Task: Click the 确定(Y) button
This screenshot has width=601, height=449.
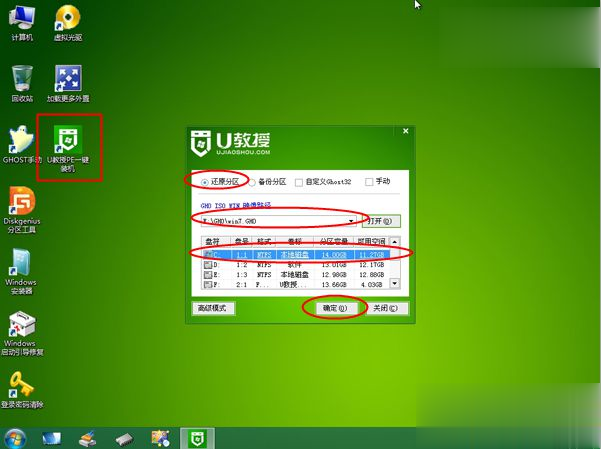Action: click(x=335, y=308)
